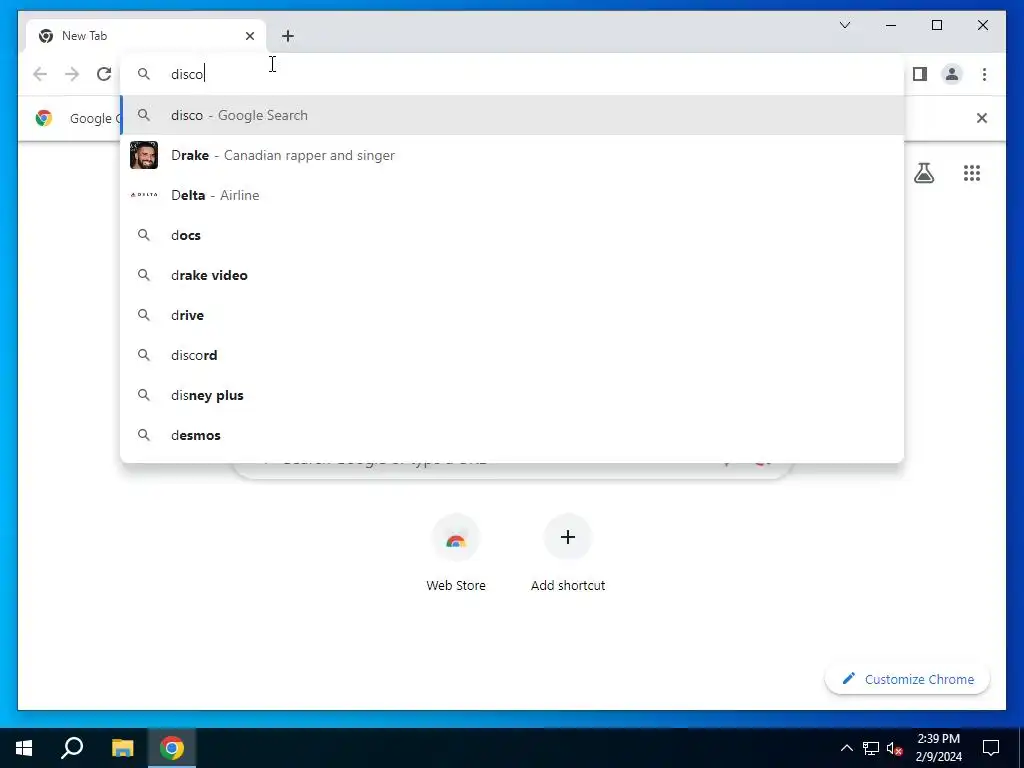This screenshot has height=768, width=1024.
Task: Show hidden system tray icons
Action: pos(846,748)
